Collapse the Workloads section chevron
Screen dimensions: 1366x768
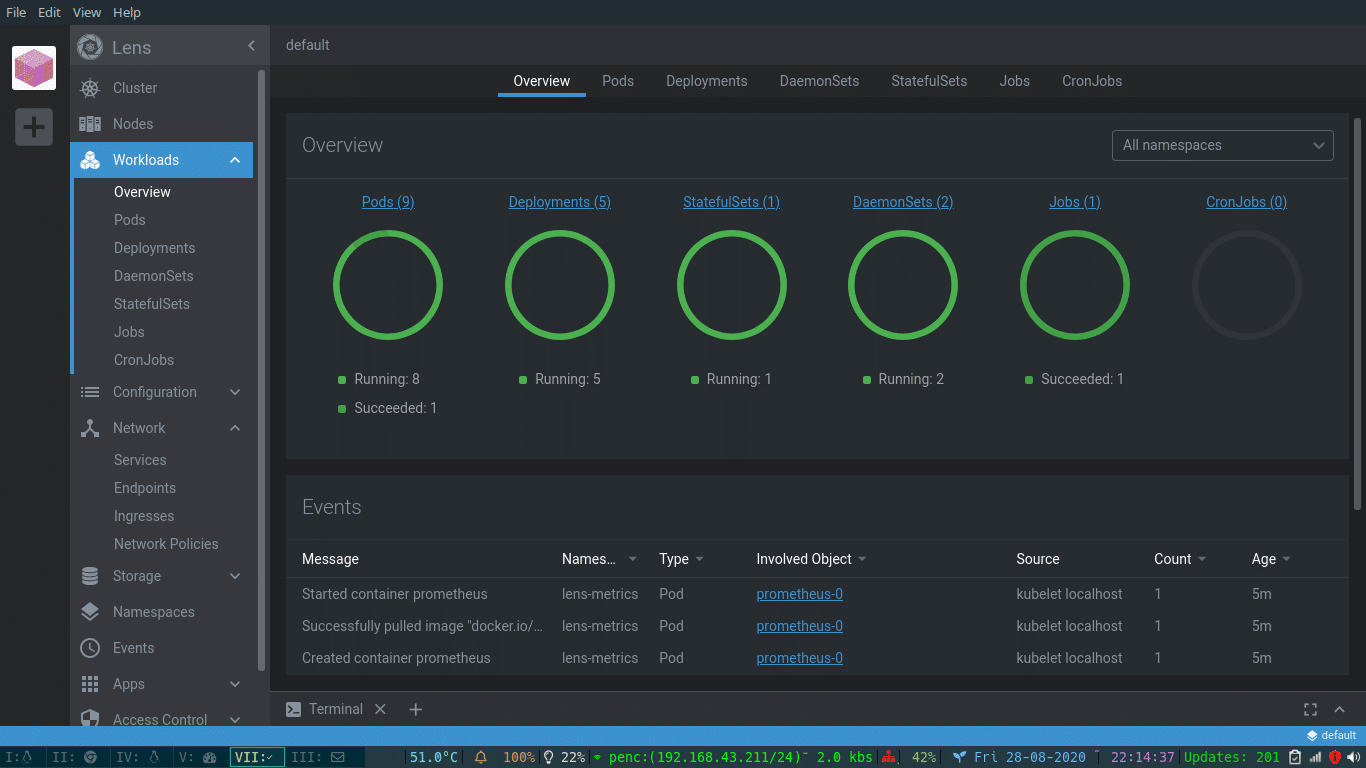click(234, 159)
